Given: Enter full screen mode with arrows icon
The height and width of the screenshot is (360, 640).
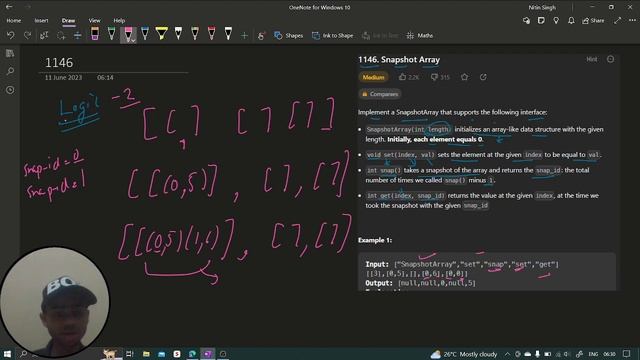Looking at the screenshot, I should coord(618,20).
